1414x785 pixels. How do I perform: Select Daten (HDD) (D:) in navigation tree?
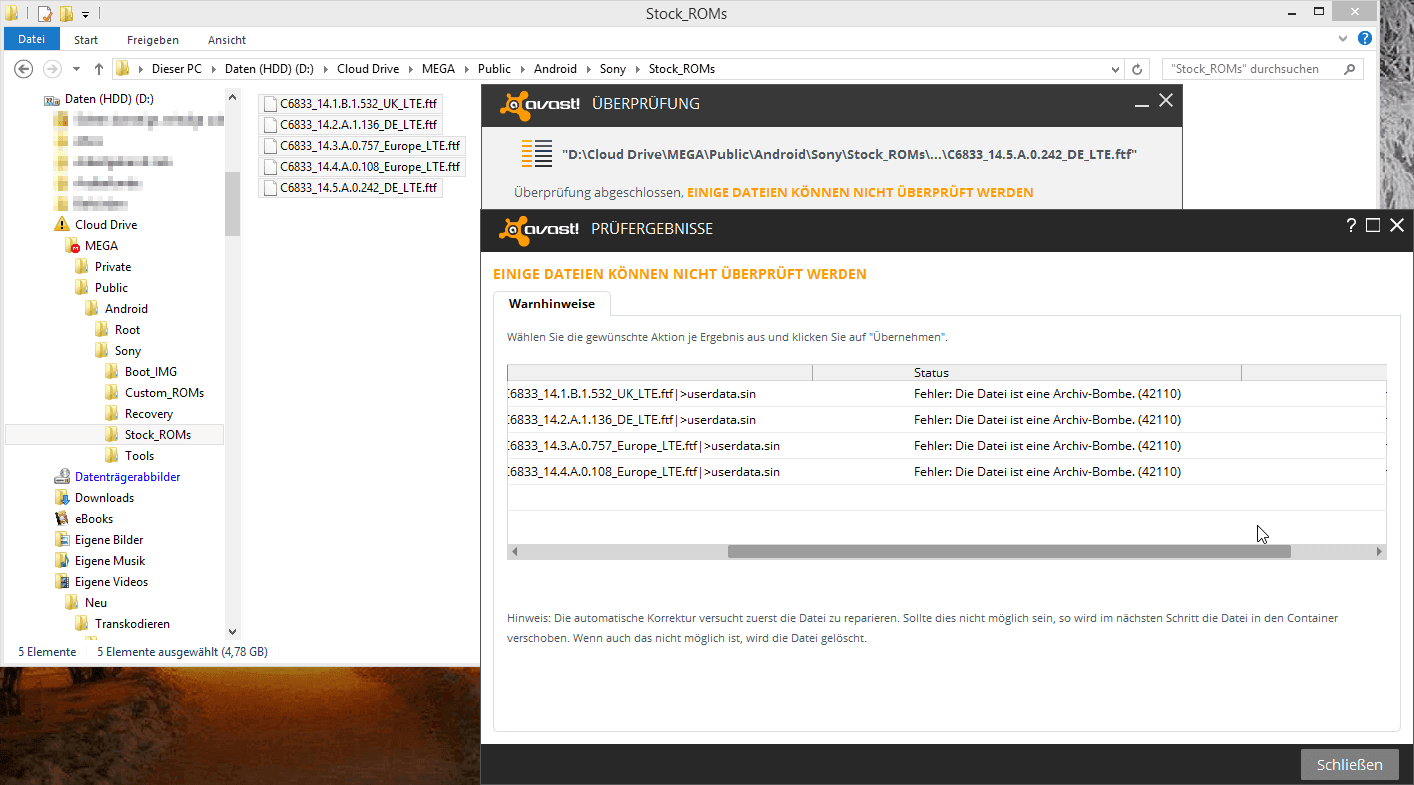click(109, 99)
